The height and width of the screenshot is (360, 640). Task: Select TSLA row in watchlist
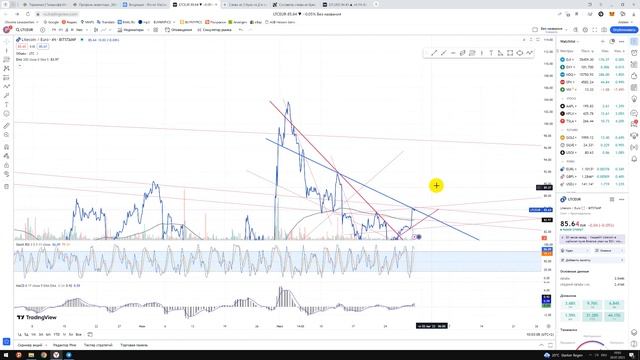tap(592, 121)
